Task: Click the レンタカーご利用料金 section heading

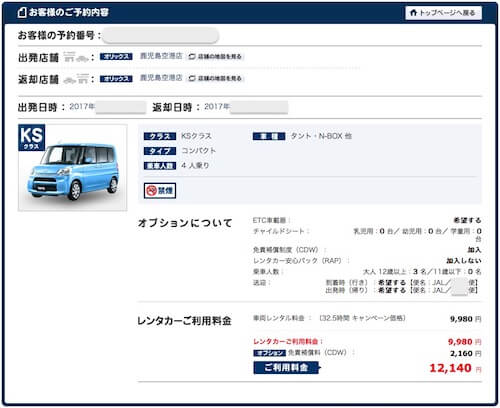Action: click(x=184, y=321)
